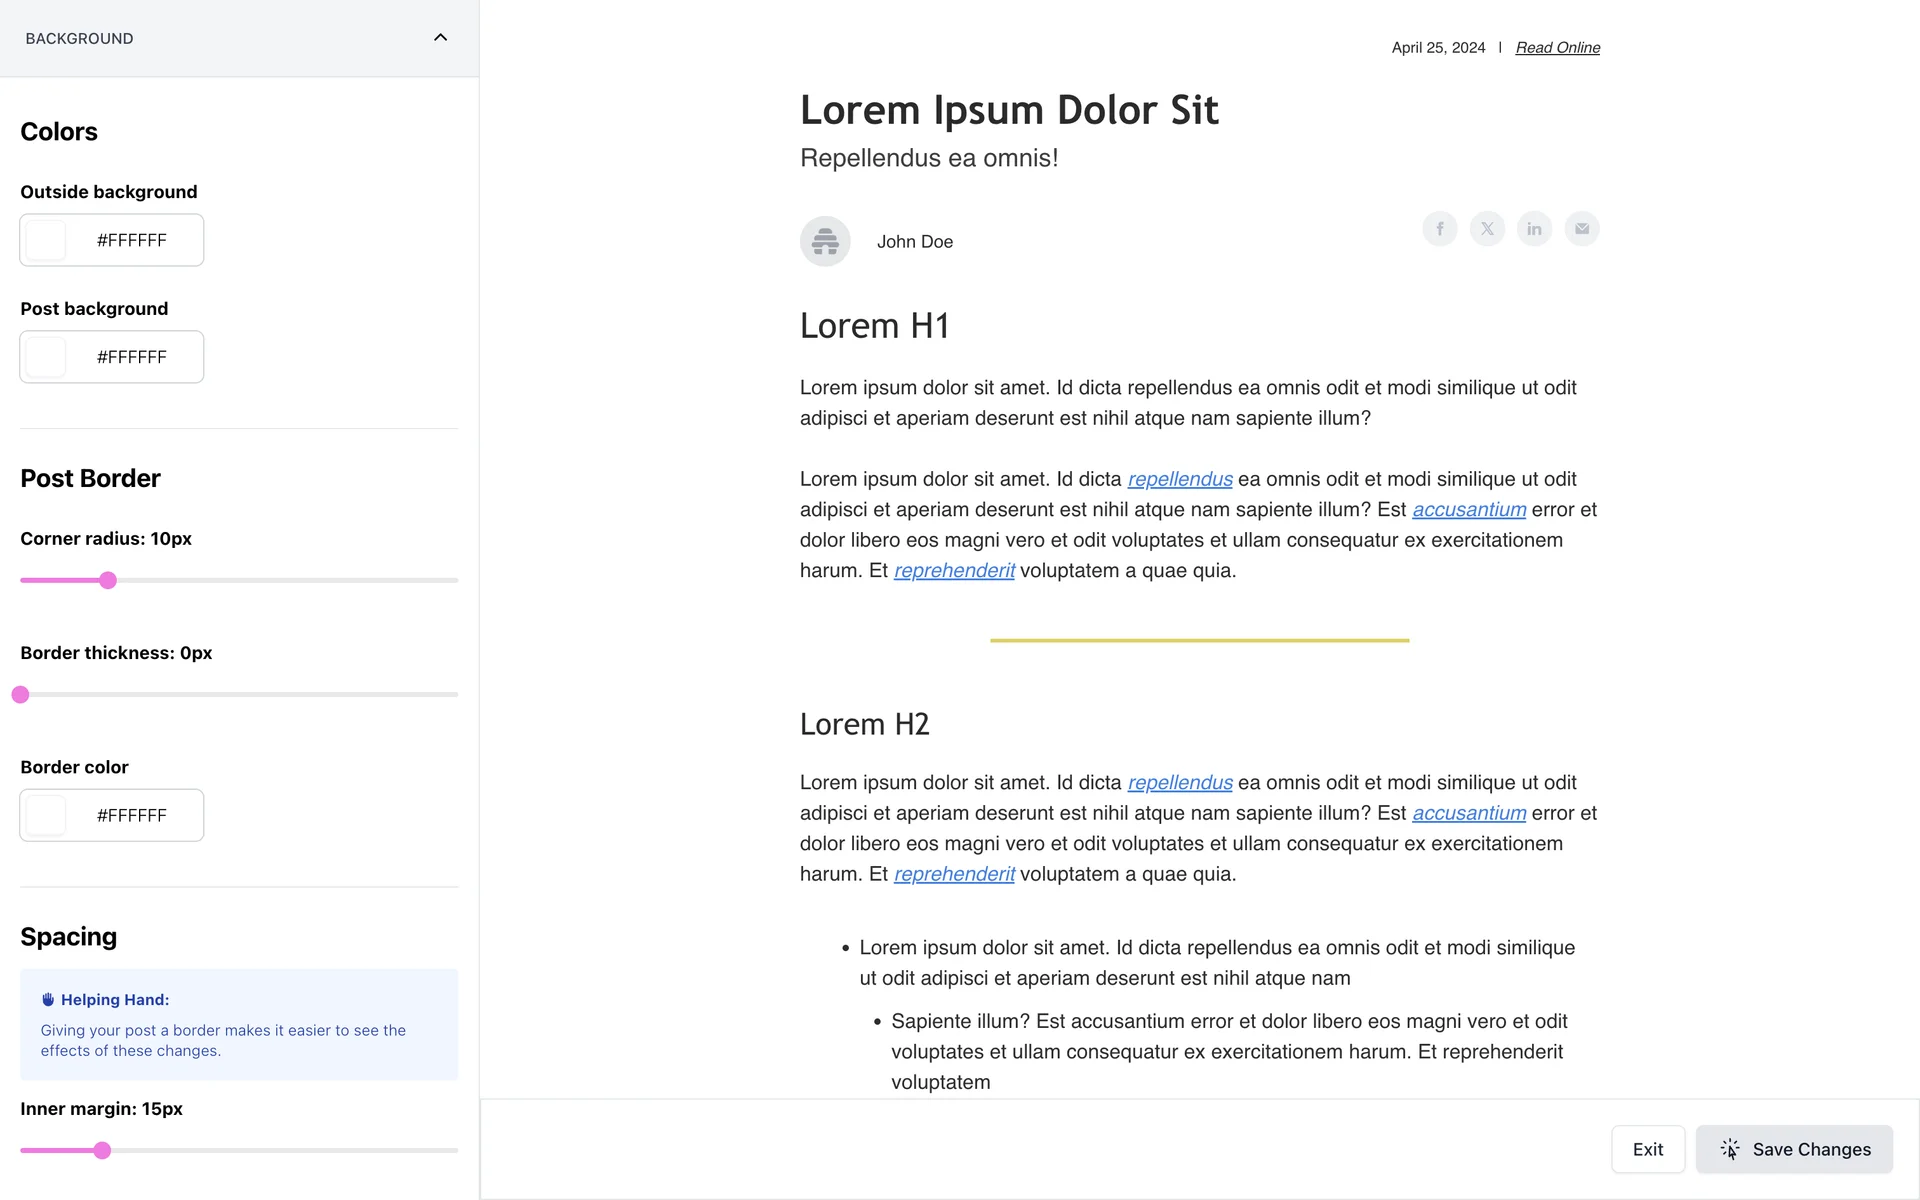The height and width of the screenshot is (1200, 1920).
Task: Click Outside background hex value field
Action: pyautogui.click(x=132, y=240)
